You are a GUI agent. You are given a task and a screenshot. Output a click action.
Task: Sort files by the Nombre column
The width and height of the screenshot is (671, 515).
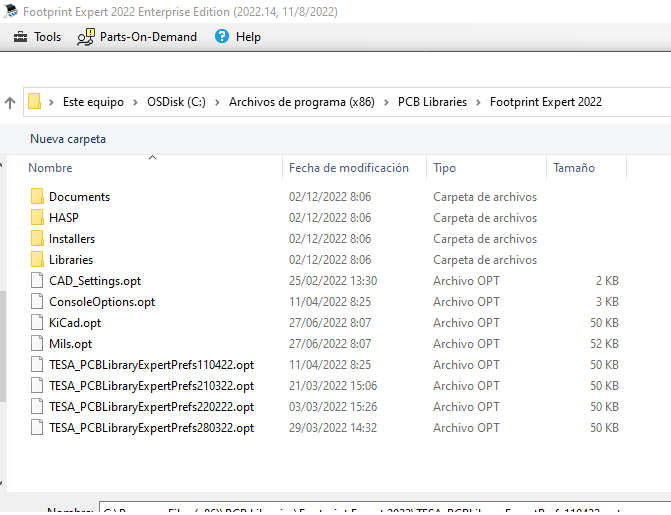50,168
